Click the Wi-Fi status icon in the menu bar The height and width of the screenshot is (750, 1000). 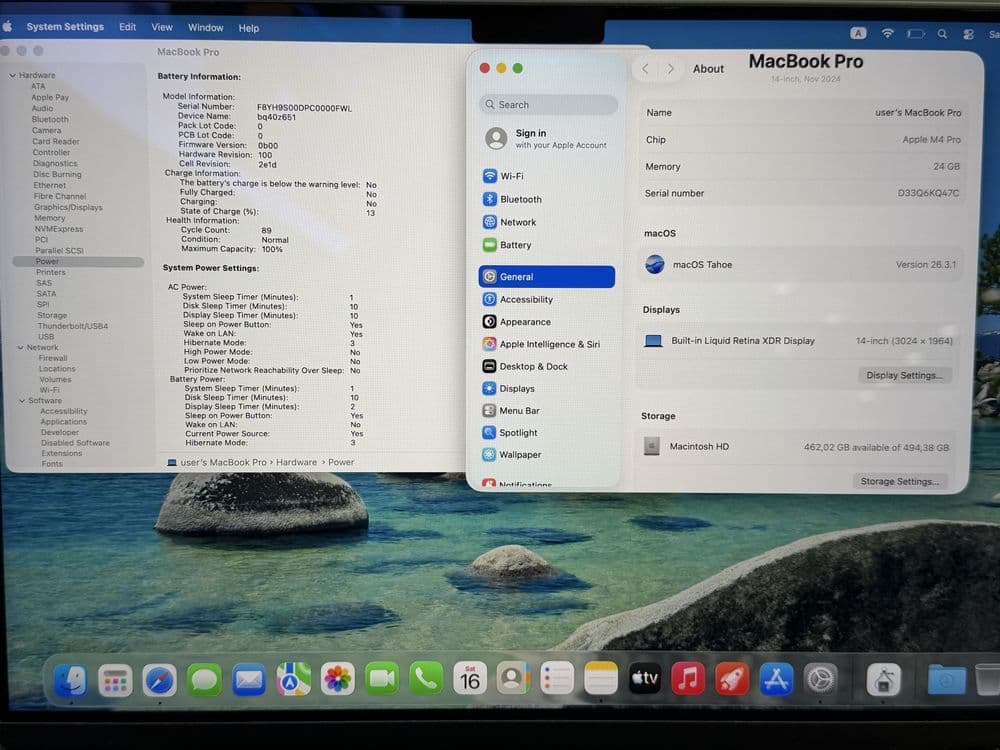click(887, 33)
